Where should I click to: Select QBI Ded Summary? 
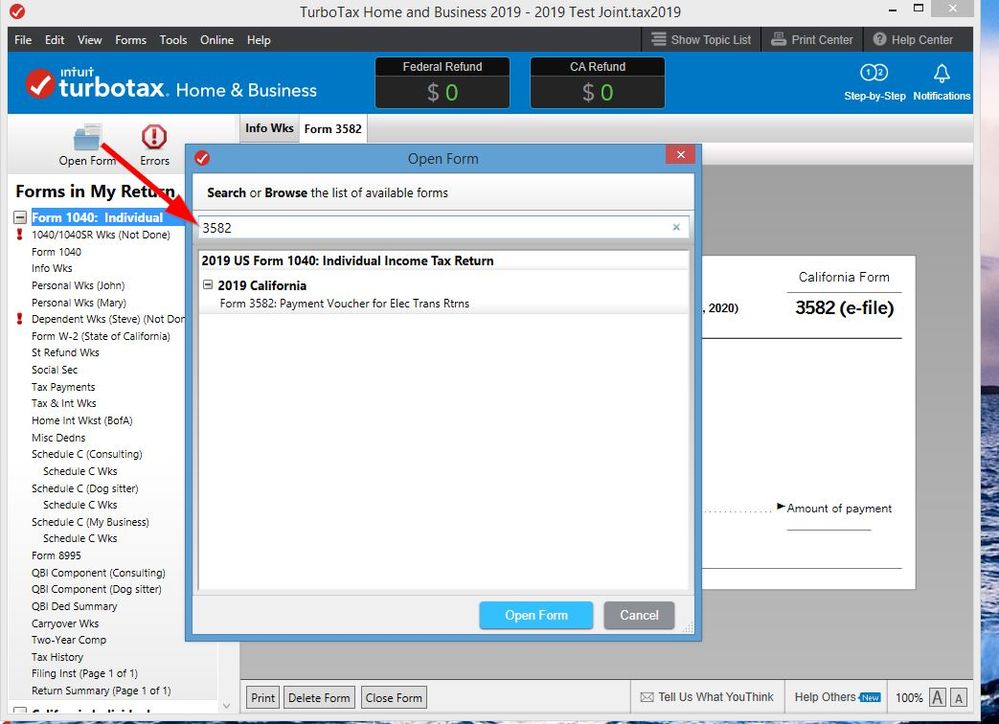(74, 606)
